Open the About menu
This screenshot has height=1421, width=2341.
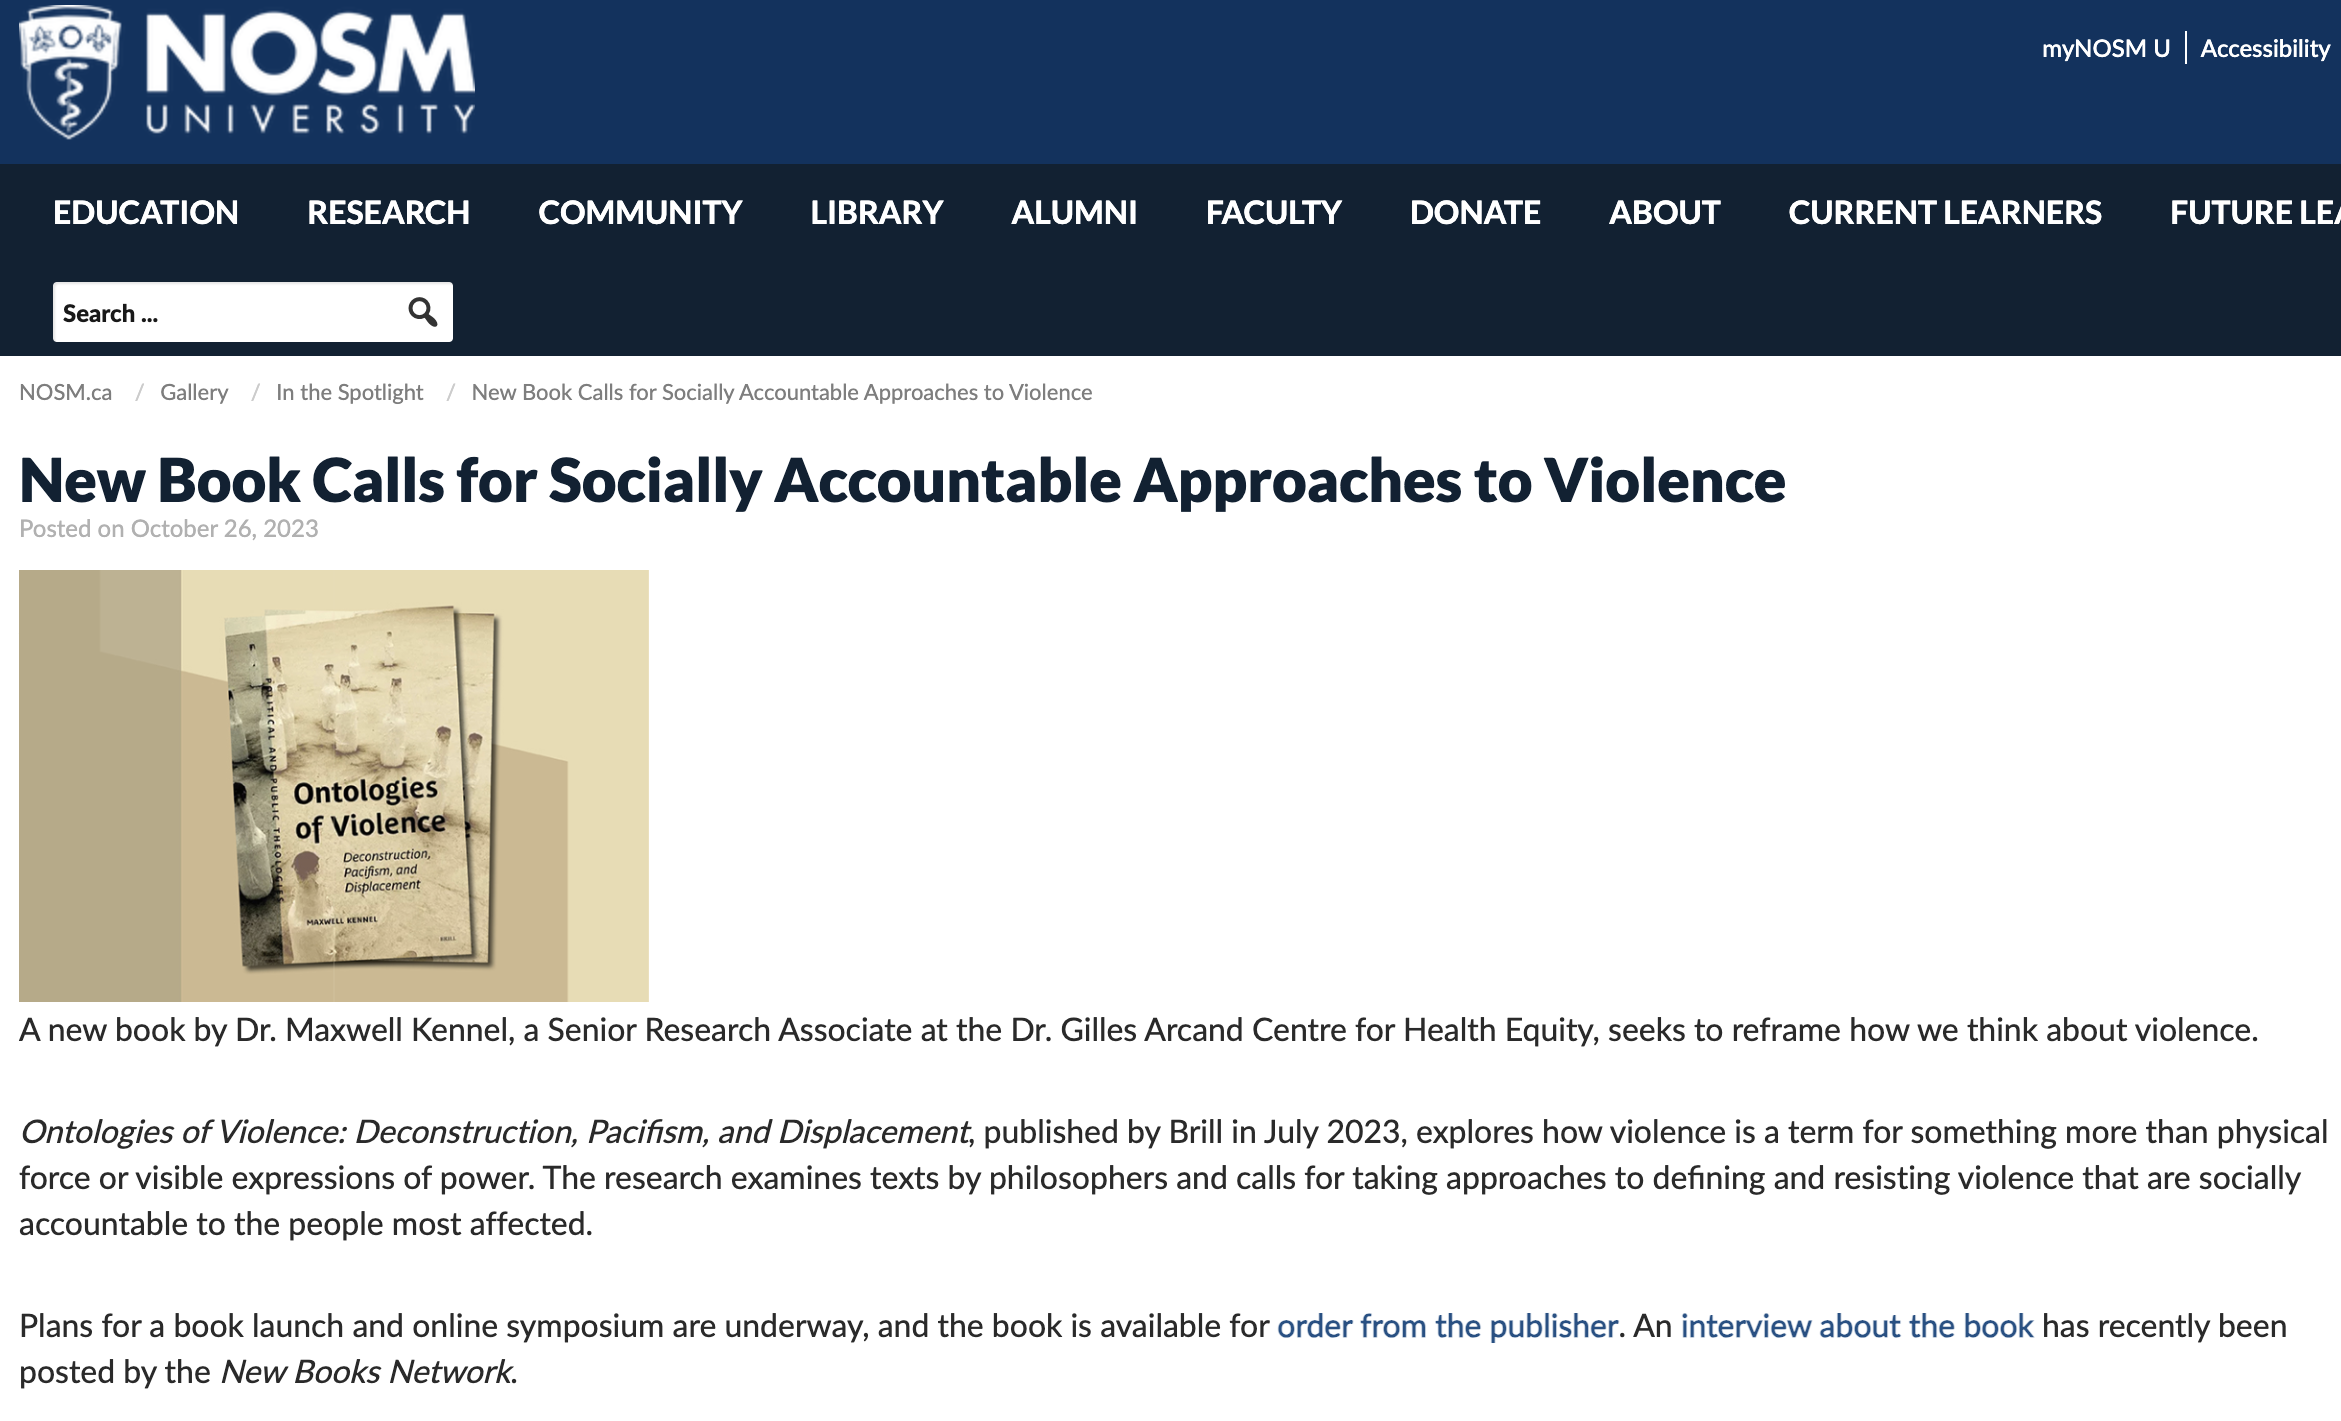click(1664, 212)
